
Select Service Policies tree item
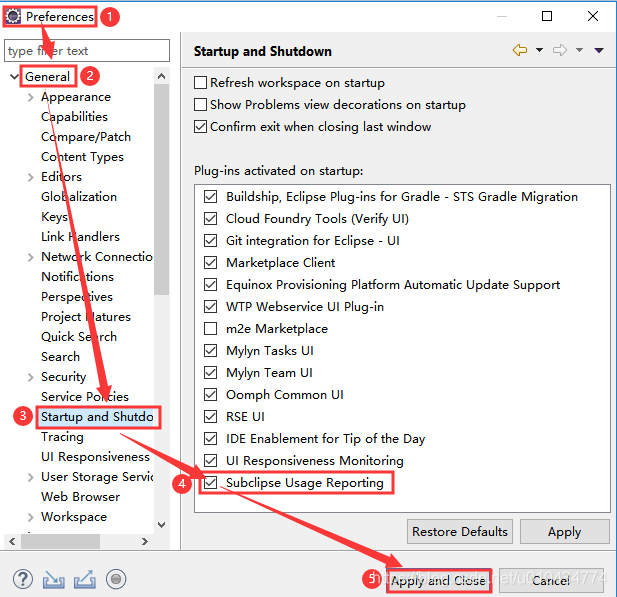(85, 397)
